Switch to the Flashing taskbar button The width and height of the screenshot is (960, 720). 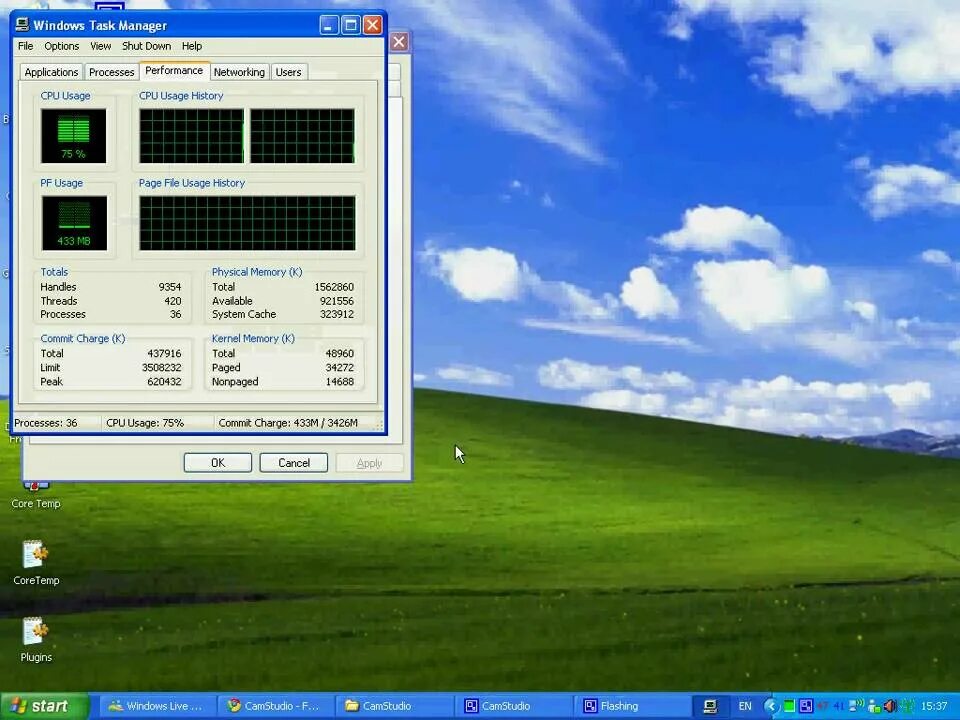pyautogui.click(x=633, y=706)
